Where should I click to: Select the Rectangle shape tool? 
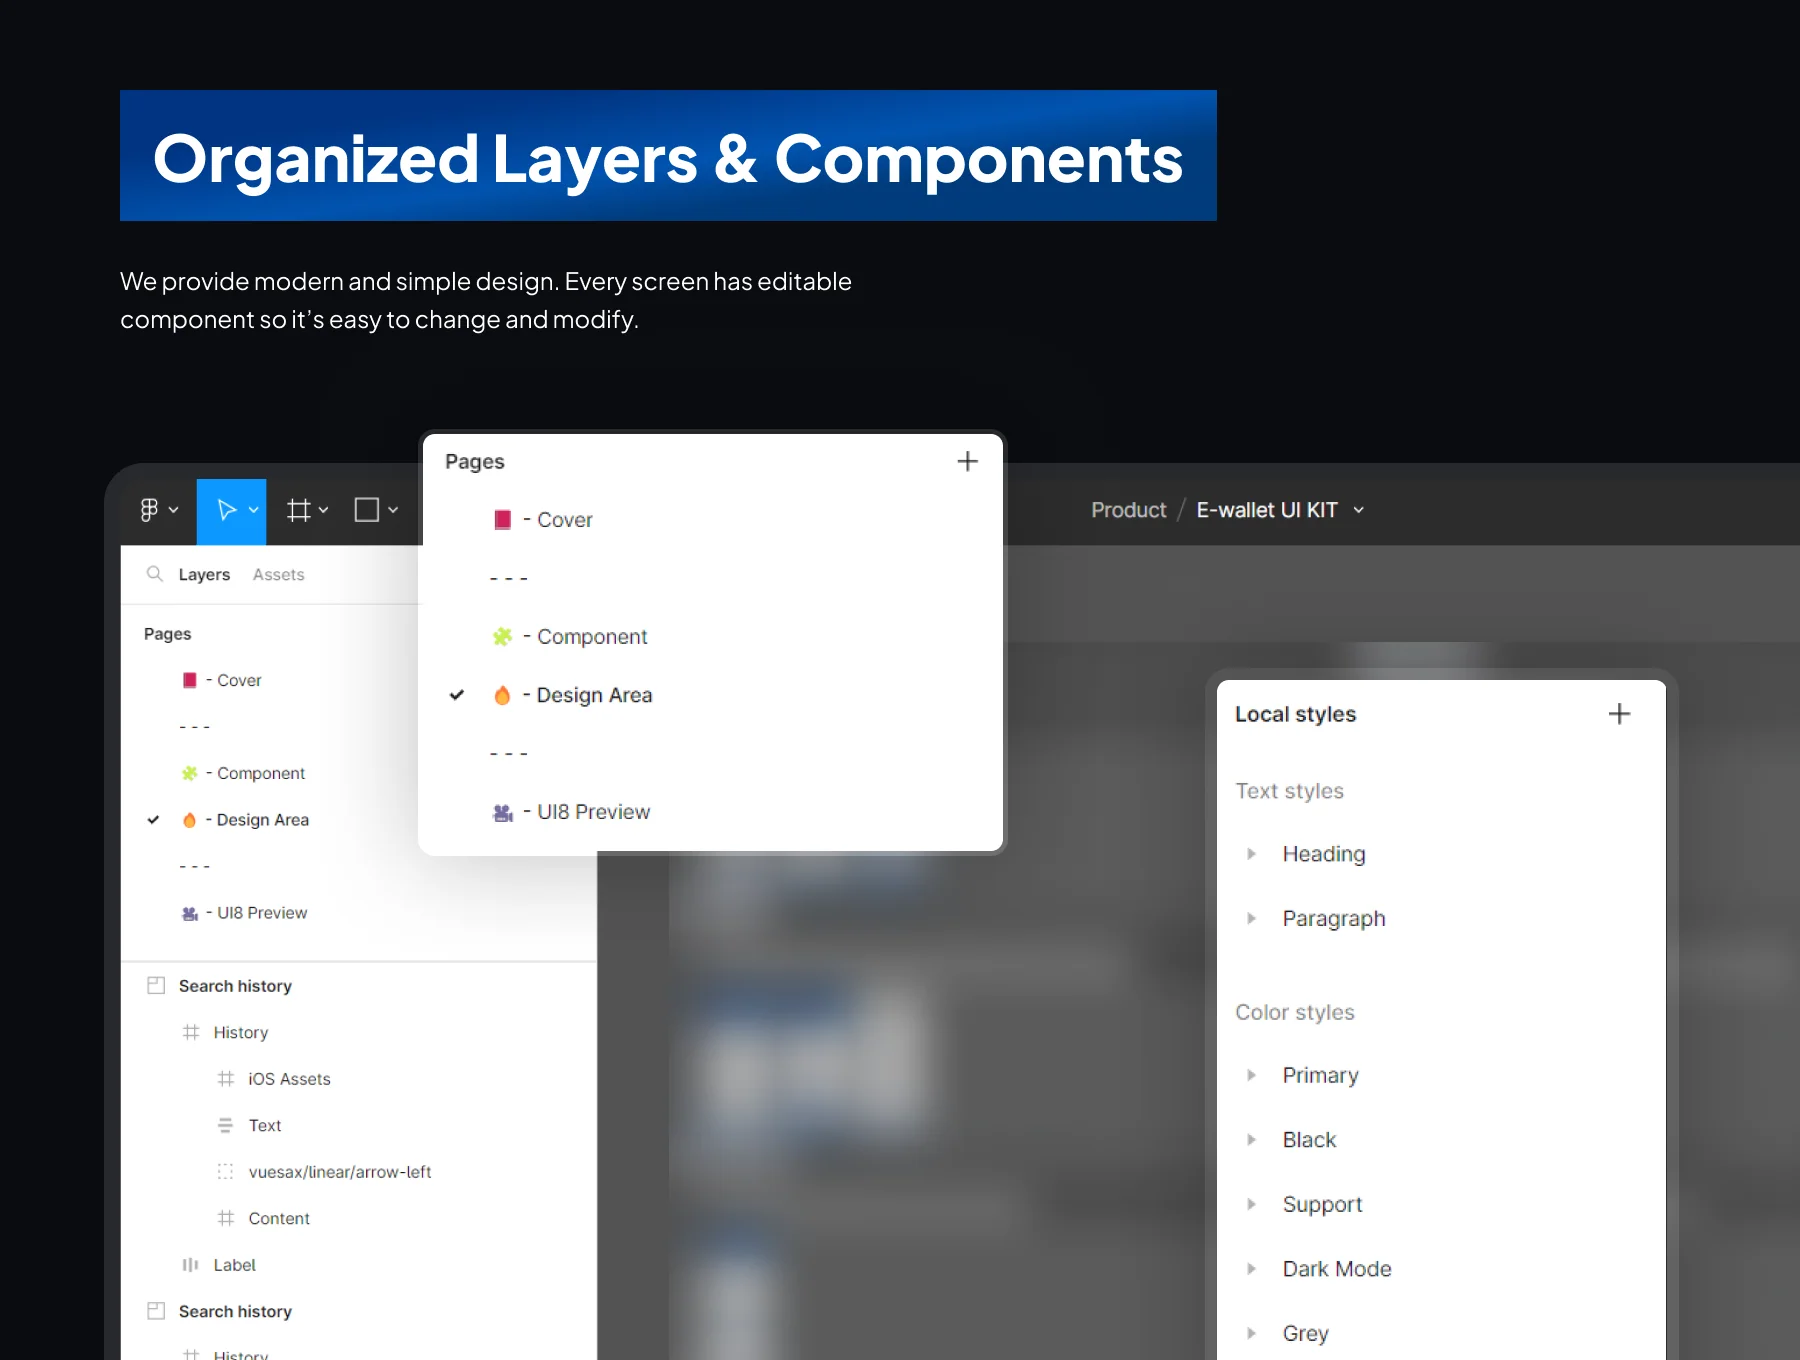coord(367,510)
